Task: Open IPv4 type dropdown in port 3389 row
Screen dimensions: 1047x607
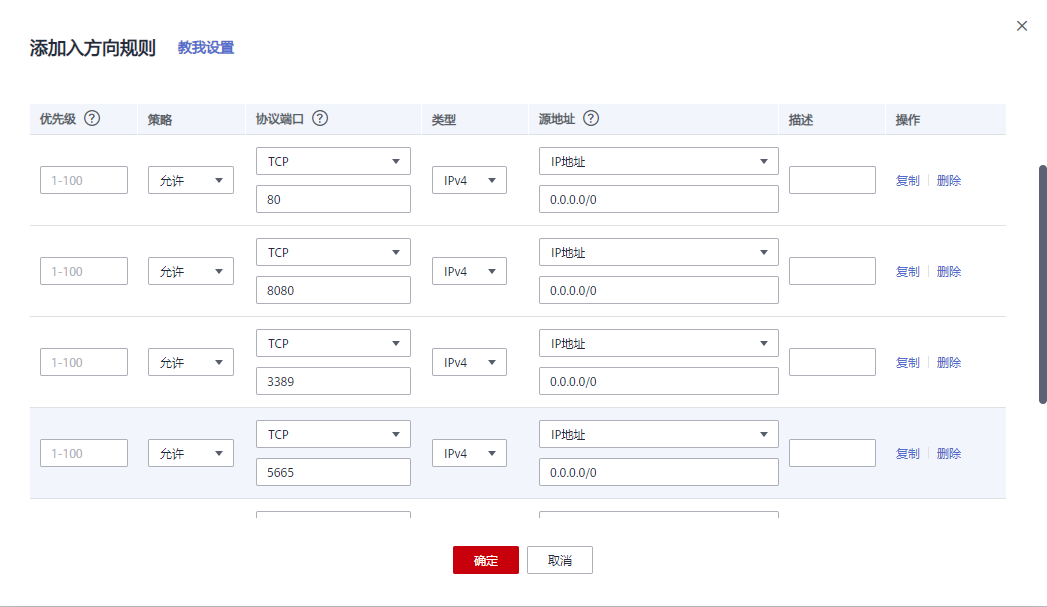Action: [469, 362]
